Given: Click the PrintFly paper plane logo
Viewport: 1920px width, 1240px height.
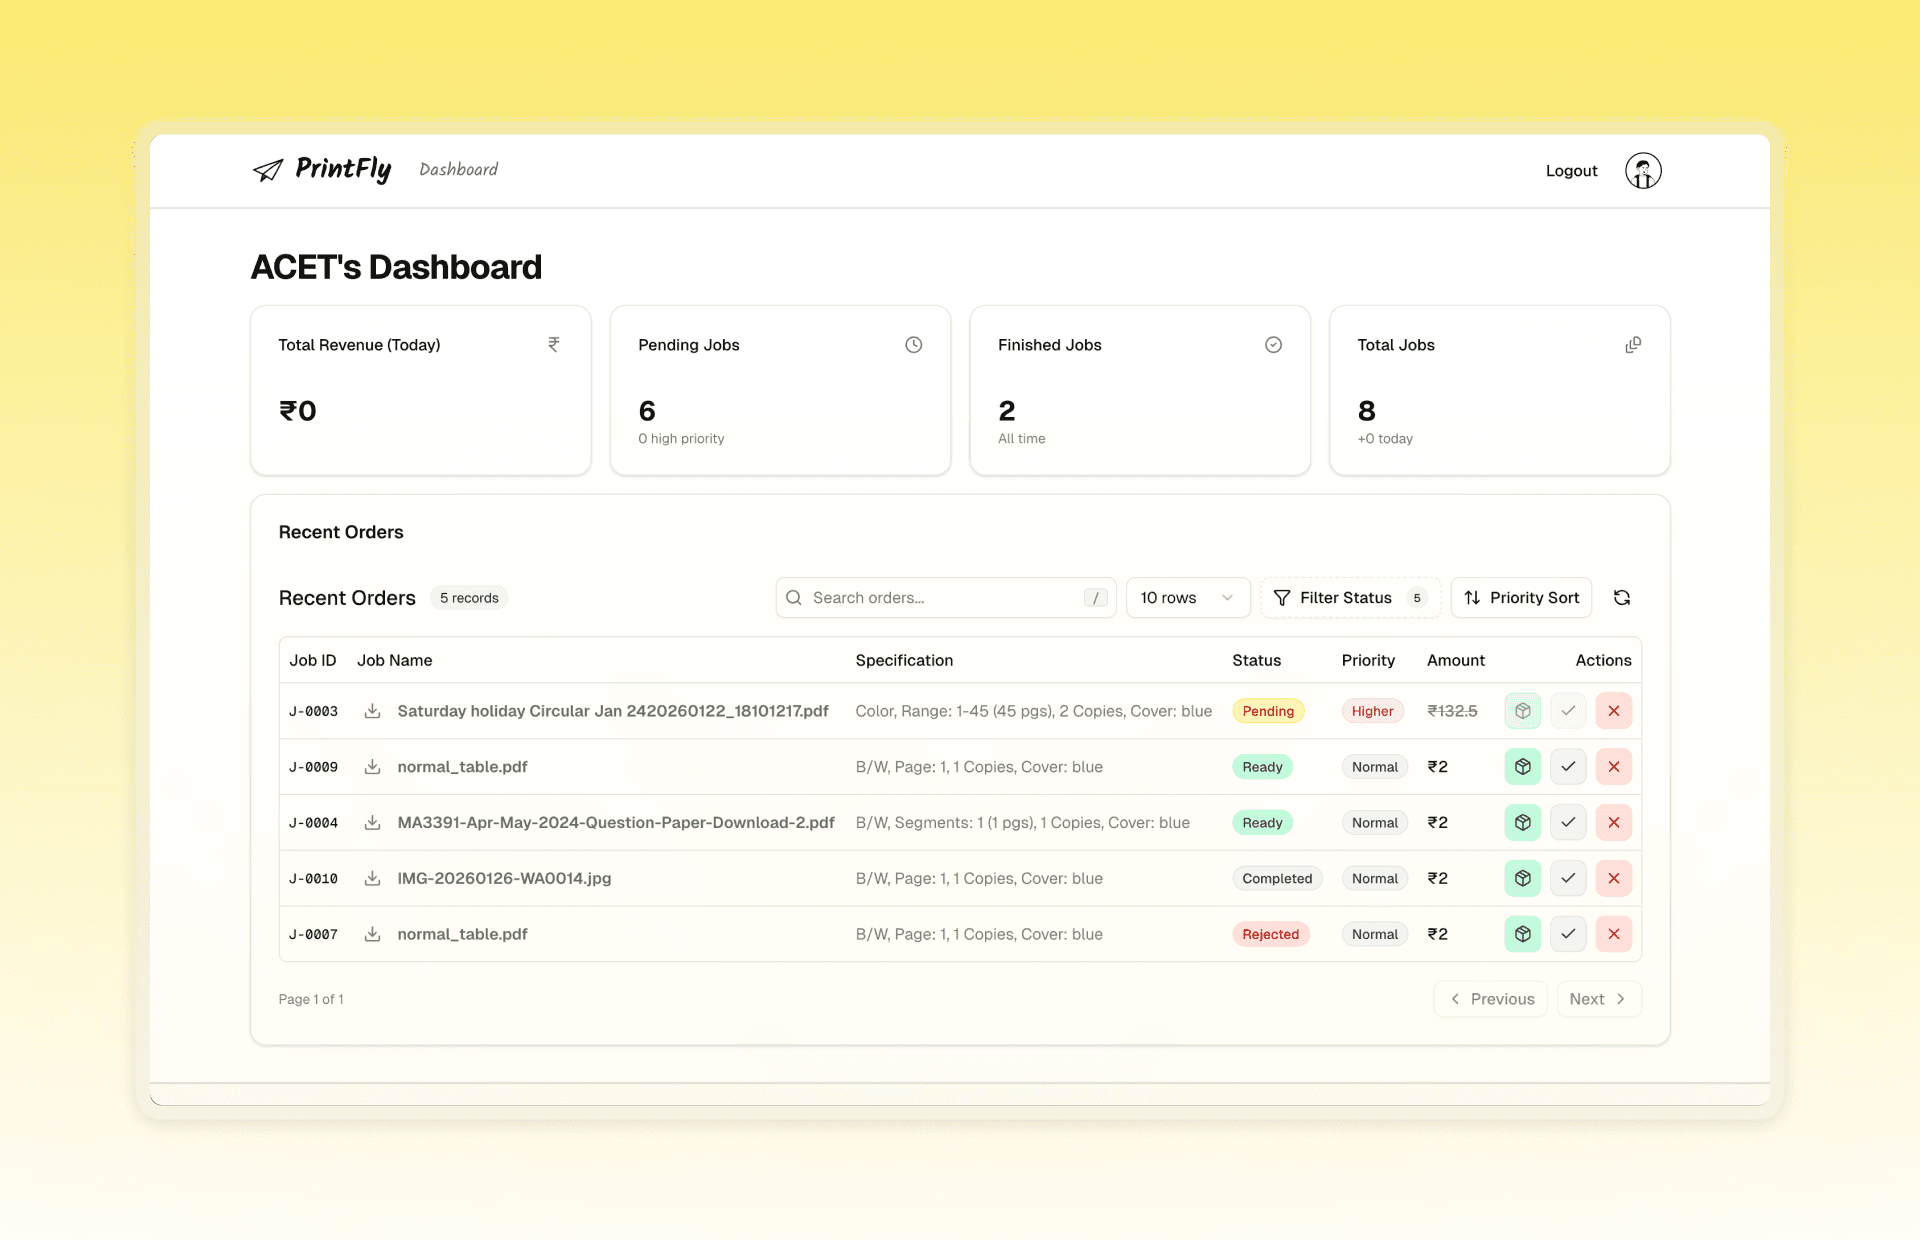Looking at the screenshot, I should (268, 170).
